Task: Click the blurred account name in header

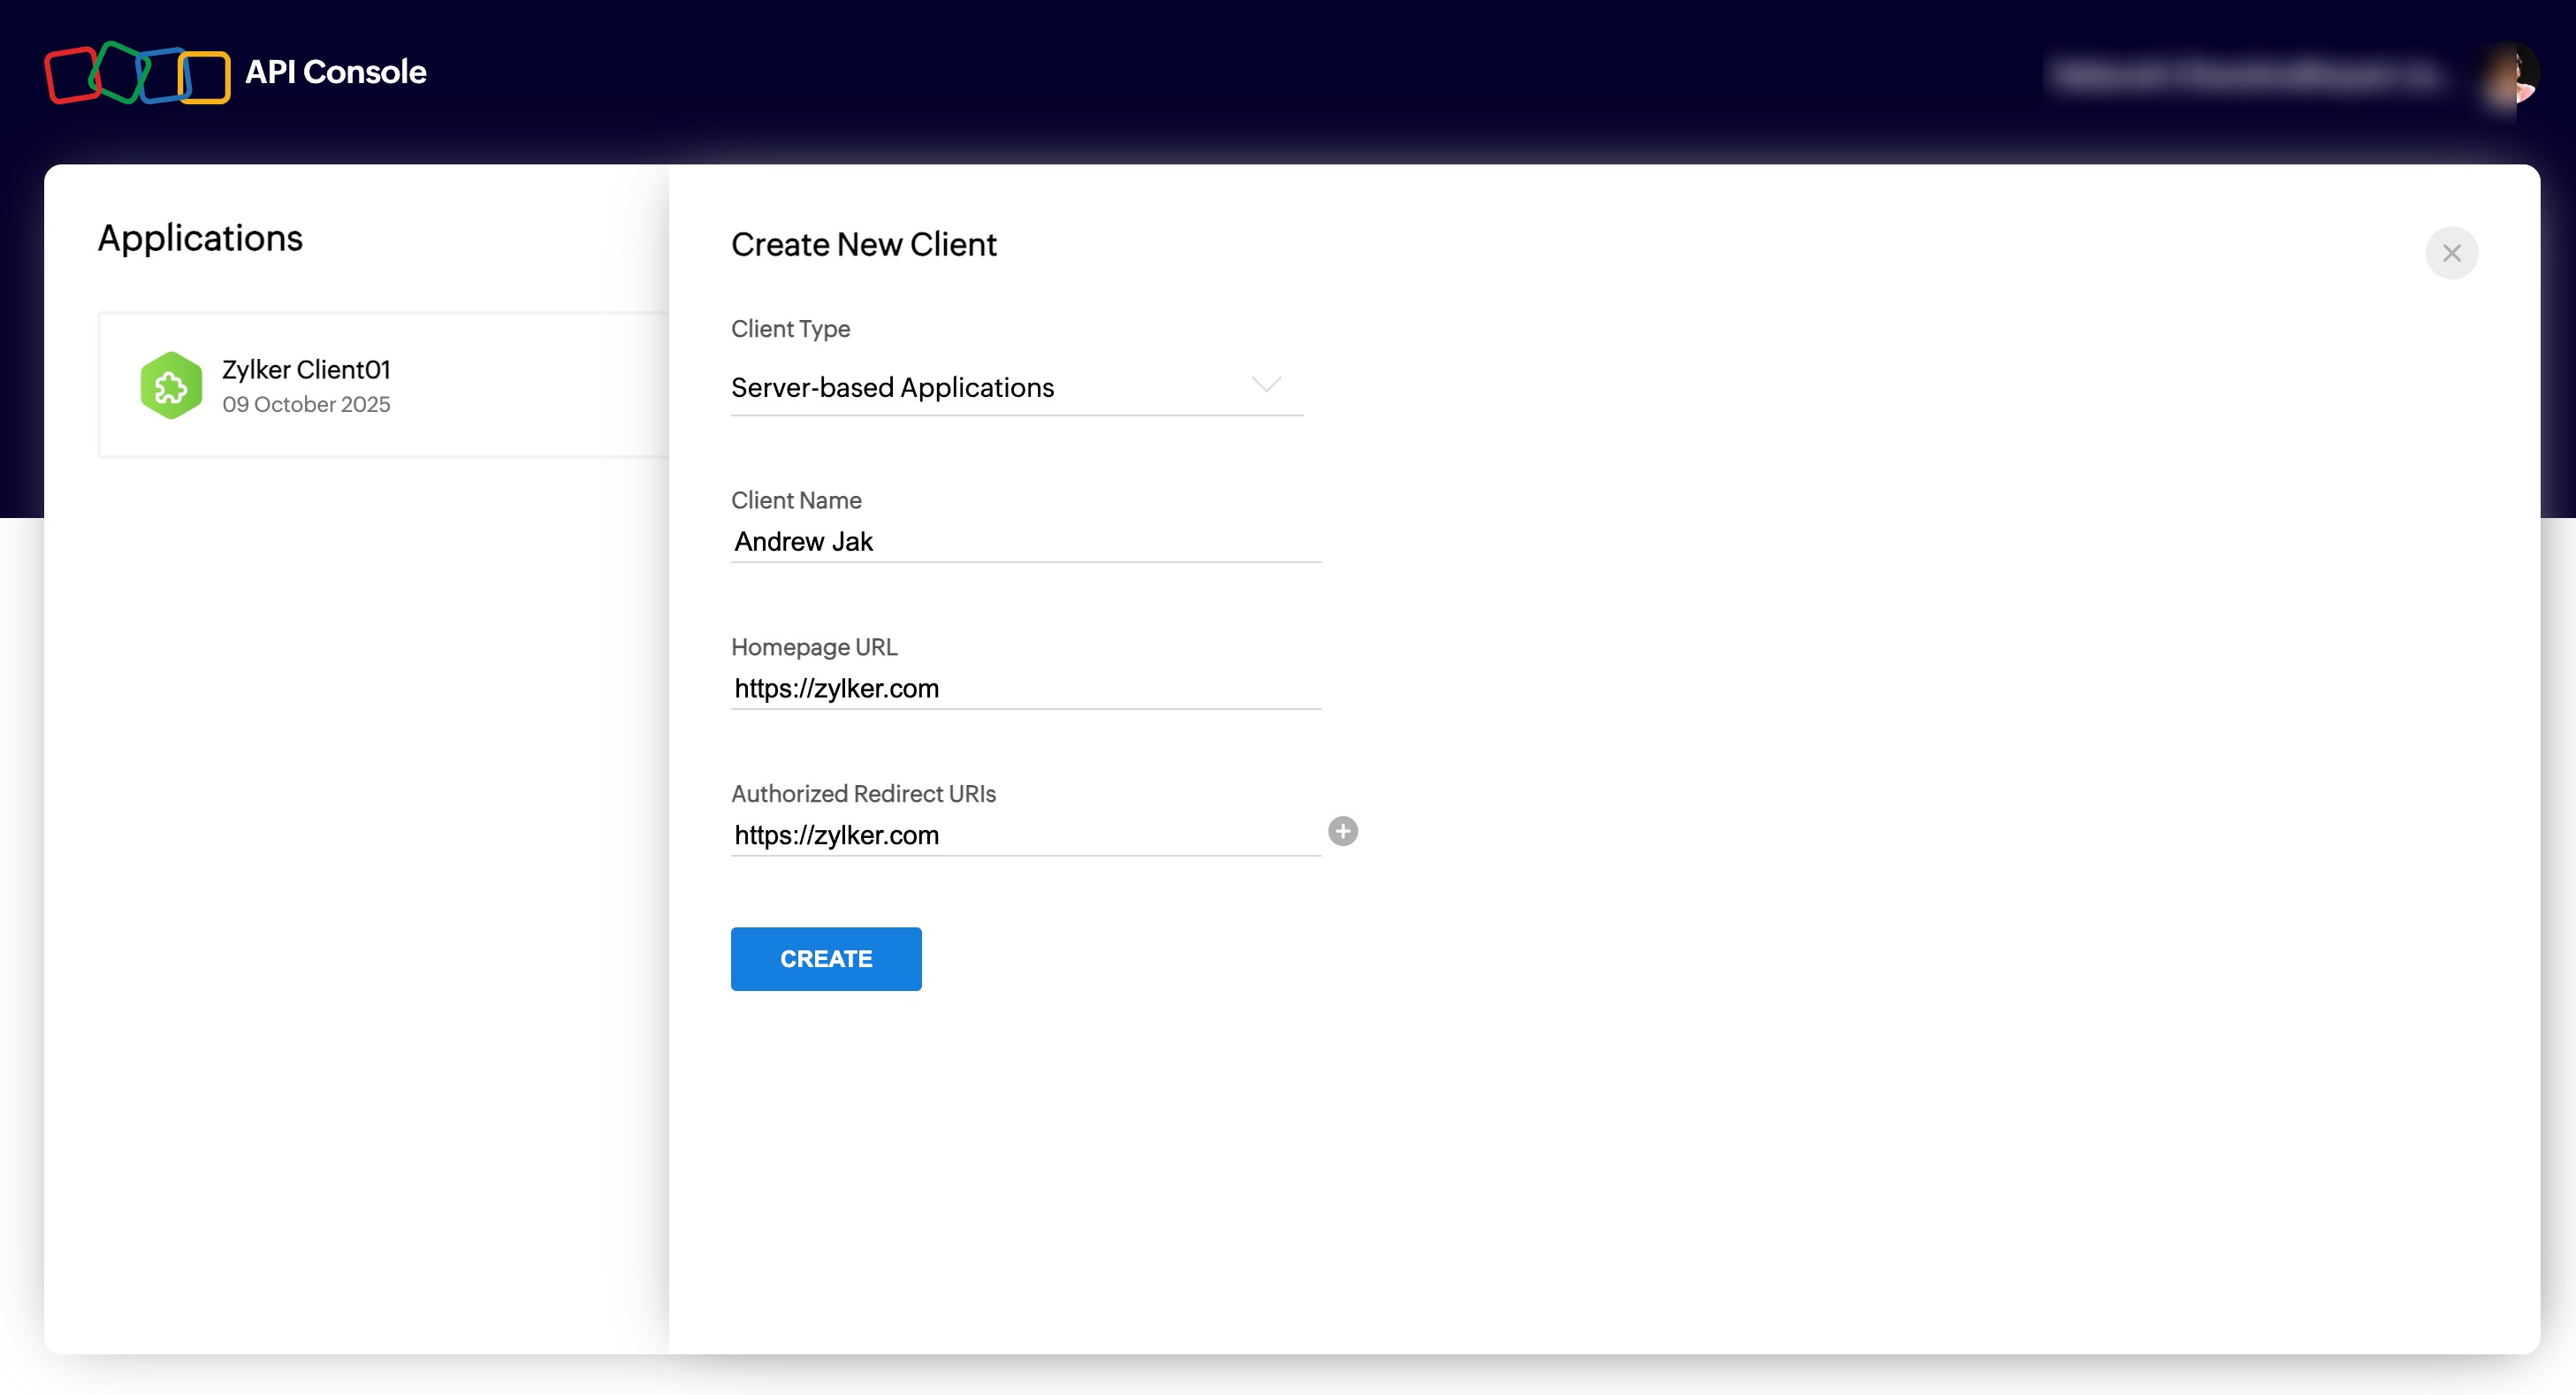Action: point(2245,75)
